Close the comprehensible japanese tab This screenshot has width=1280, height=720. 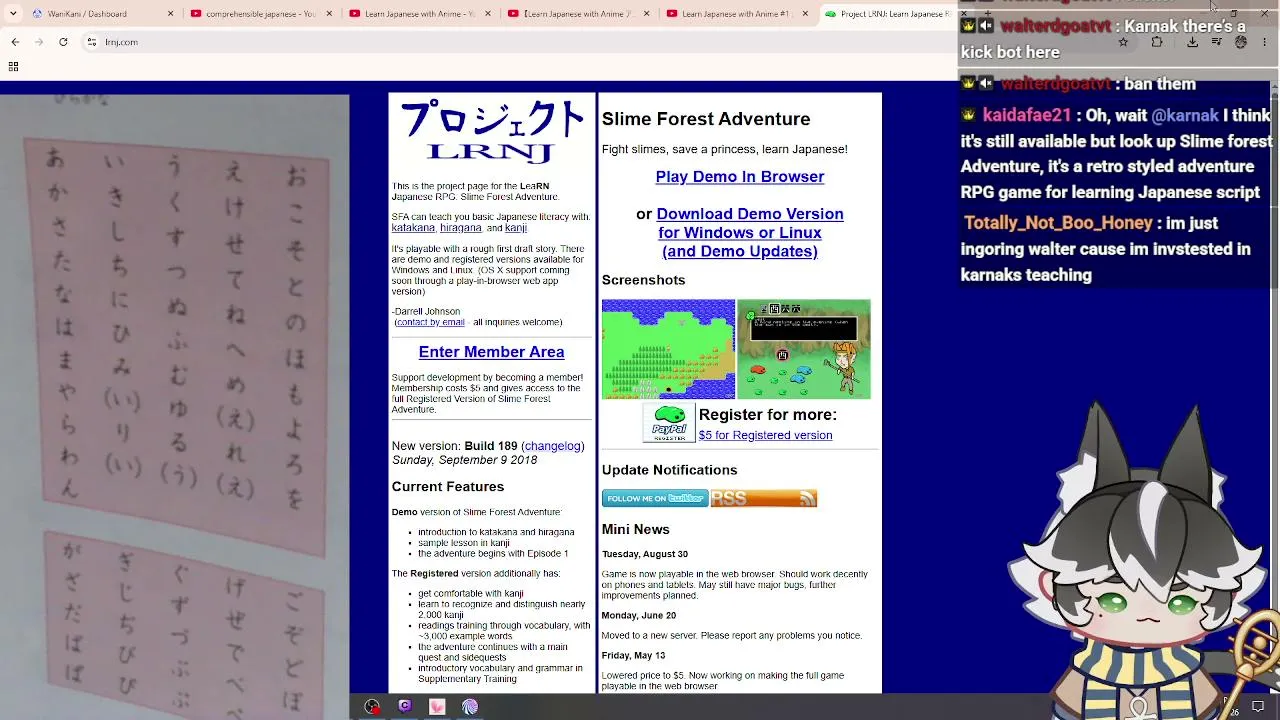(x=329, y=14)
